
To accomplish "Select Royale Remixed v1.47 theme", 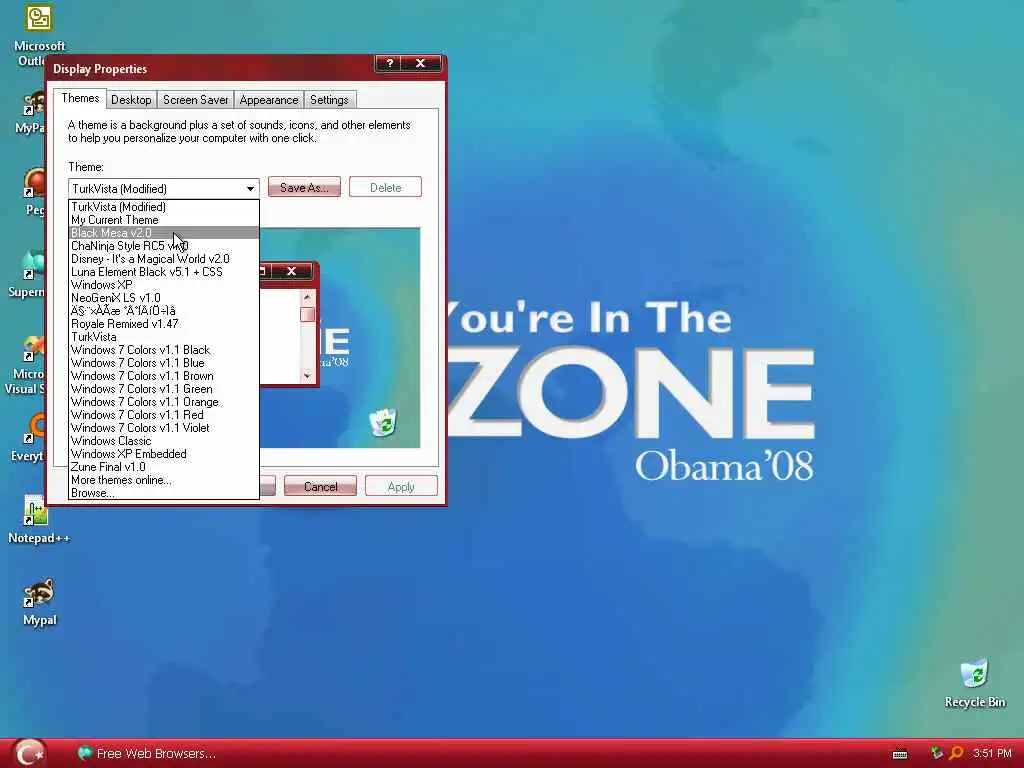I will click(x=164, y=324).
